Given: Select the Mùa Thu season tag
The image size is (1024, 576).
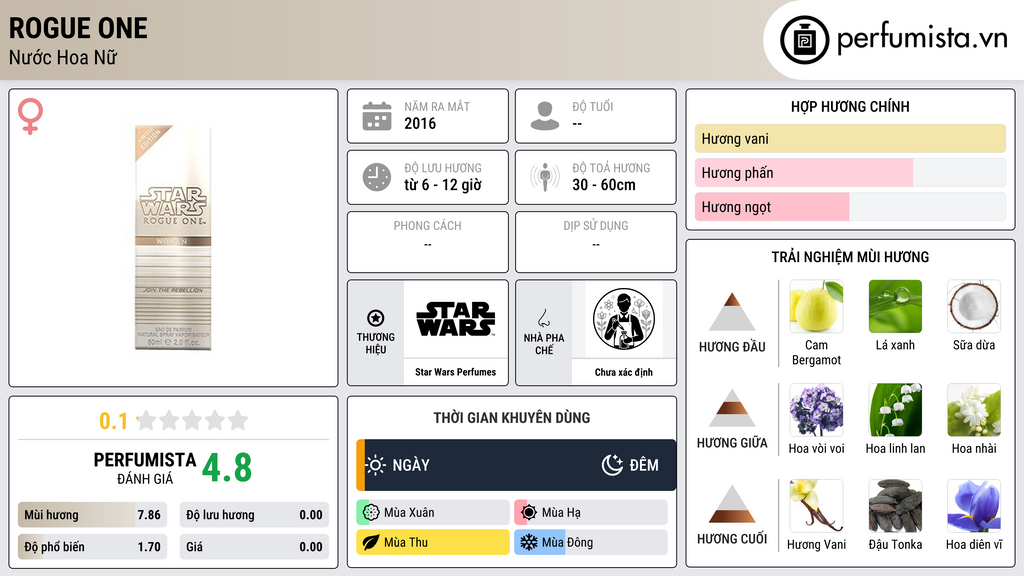Looking at the screenshot, I should 433,542.
